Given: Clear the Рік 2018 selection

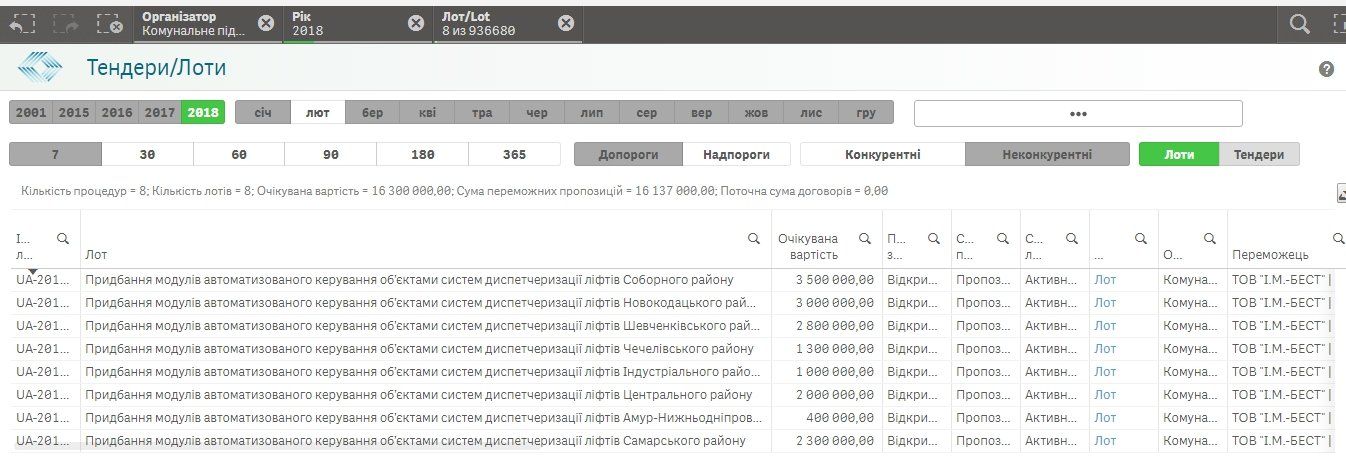Looking at the screenshot, I should click(416, 23).
